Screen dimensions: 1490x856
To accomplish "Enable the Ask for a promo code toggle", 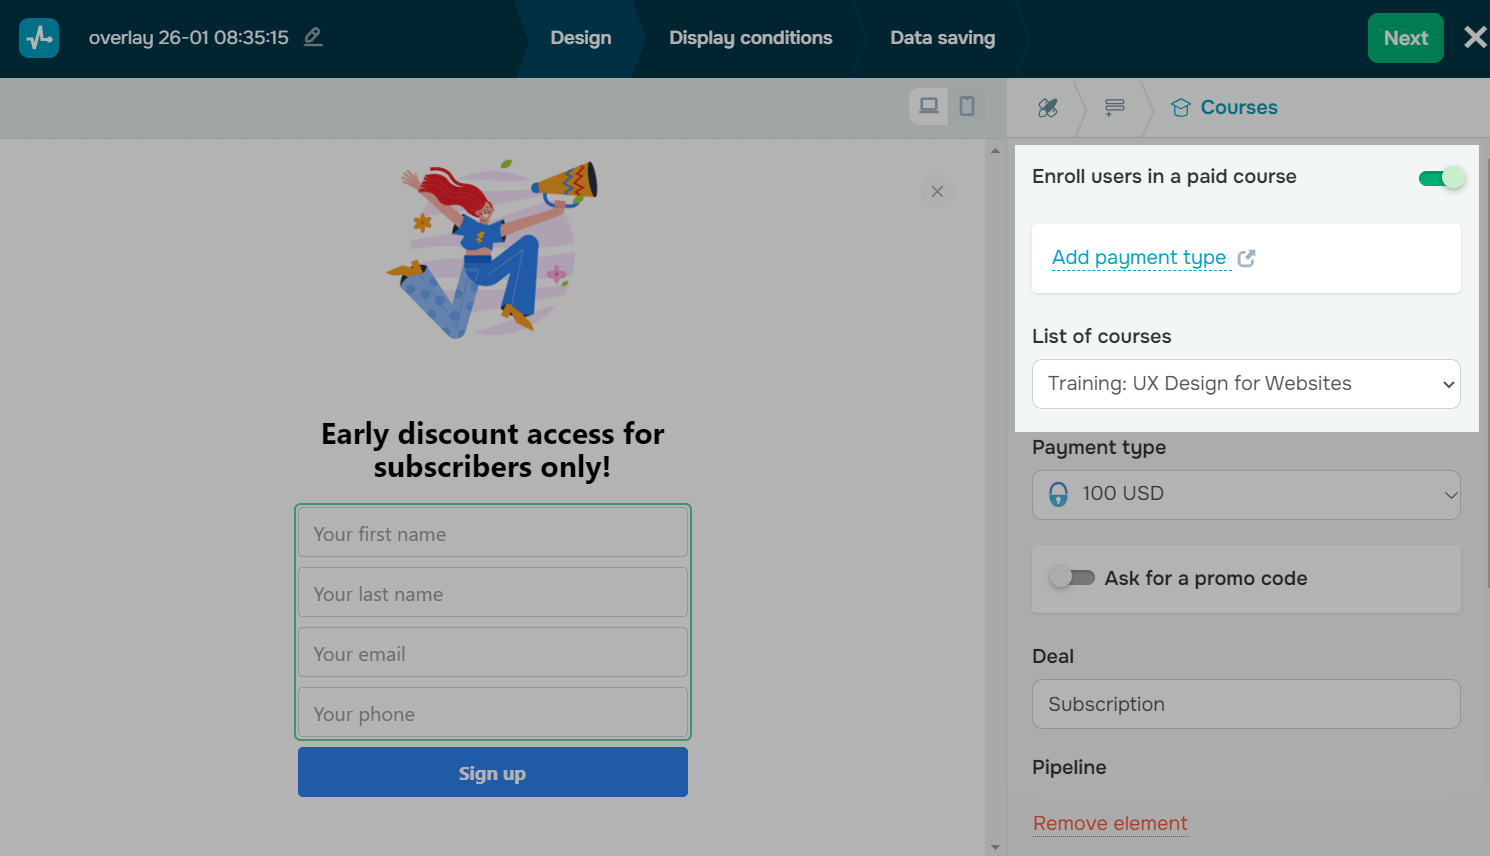I will point(1072,578).
